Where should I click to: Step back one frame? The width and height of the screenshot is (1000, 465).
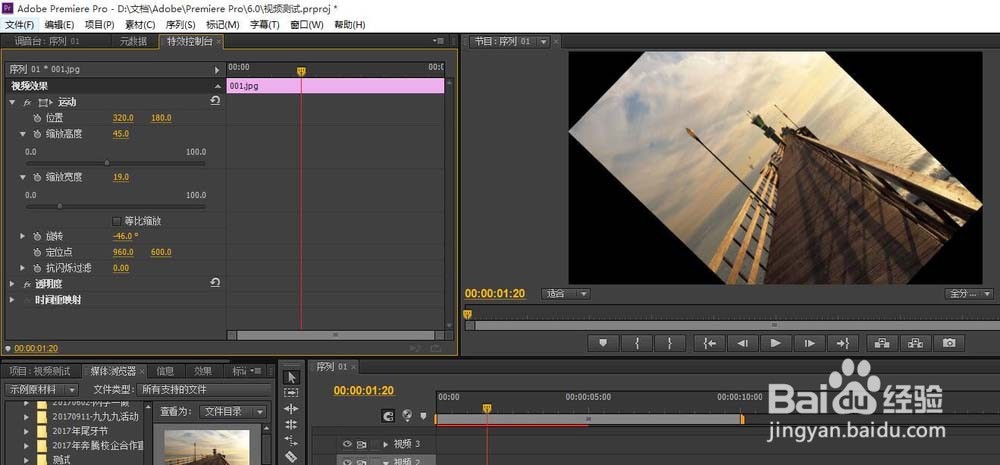742,343
